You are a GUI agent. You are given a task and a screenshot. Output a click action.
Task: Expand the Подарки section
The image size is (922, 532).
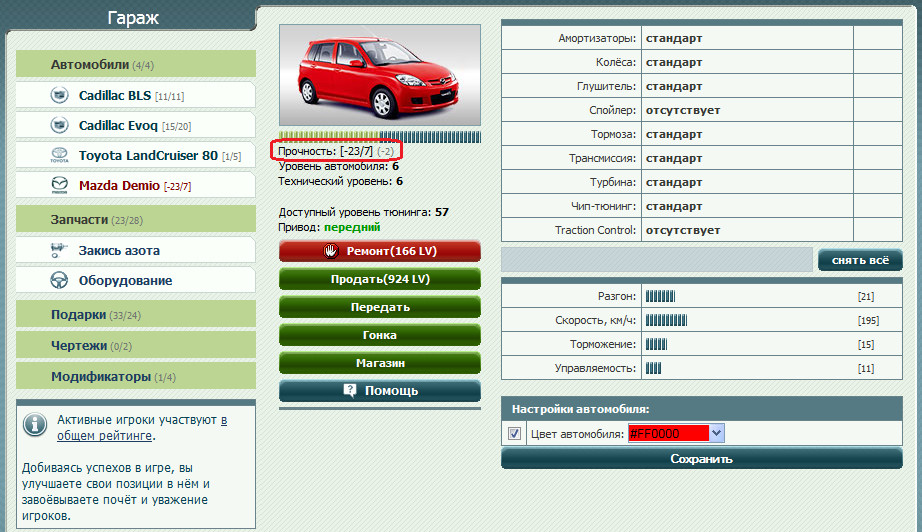click(x=136, y=314)
